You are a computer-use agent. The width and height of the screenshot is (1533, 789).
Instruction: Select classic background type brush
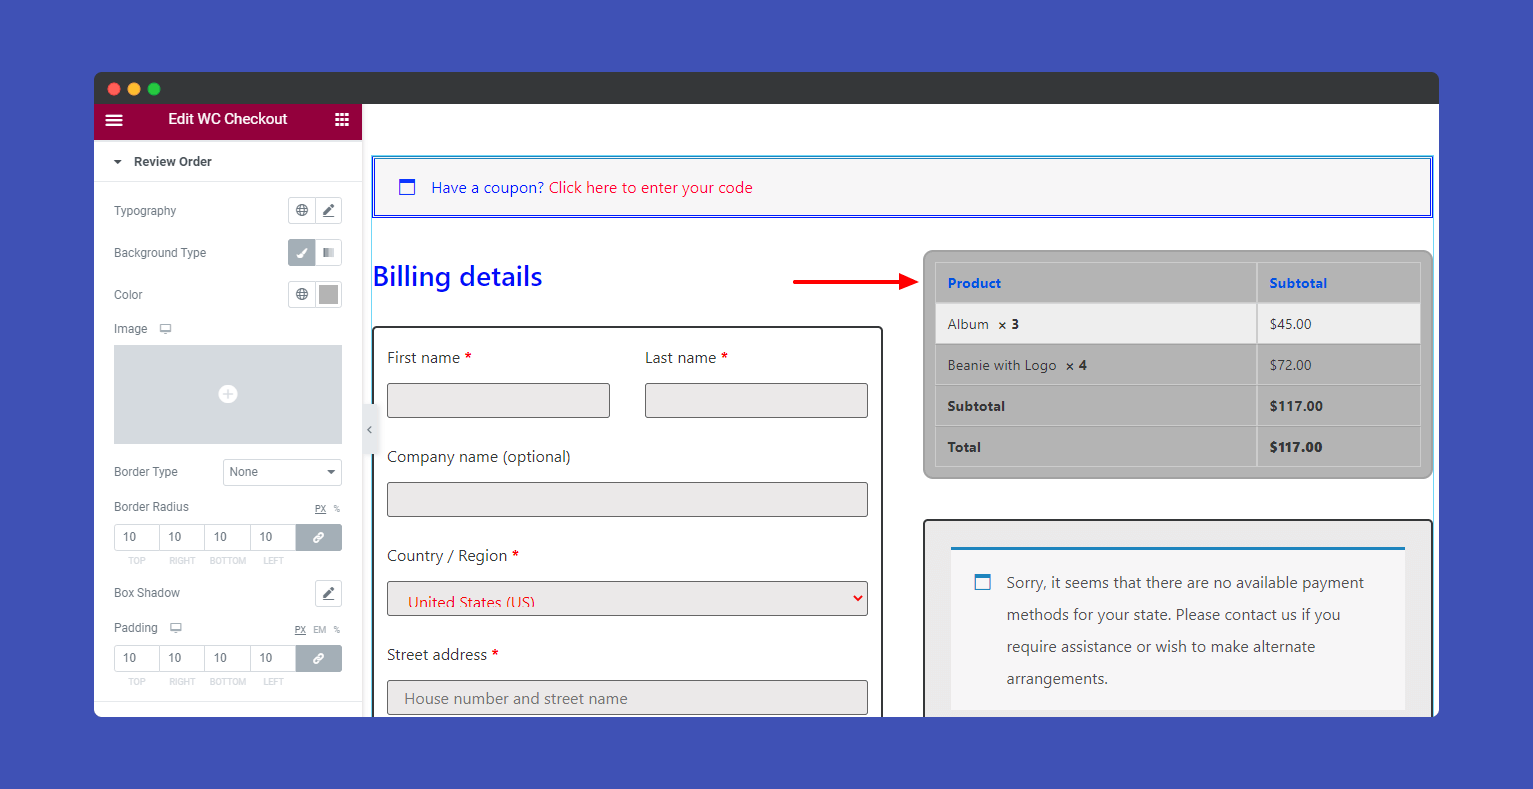302,253
